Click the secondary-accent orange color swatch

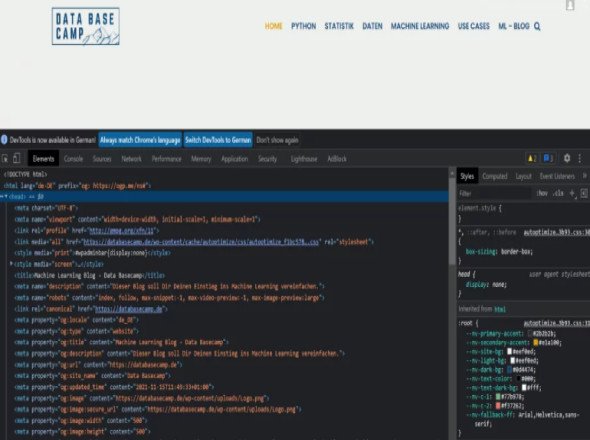pyautogui.click(x=536, y=343)
